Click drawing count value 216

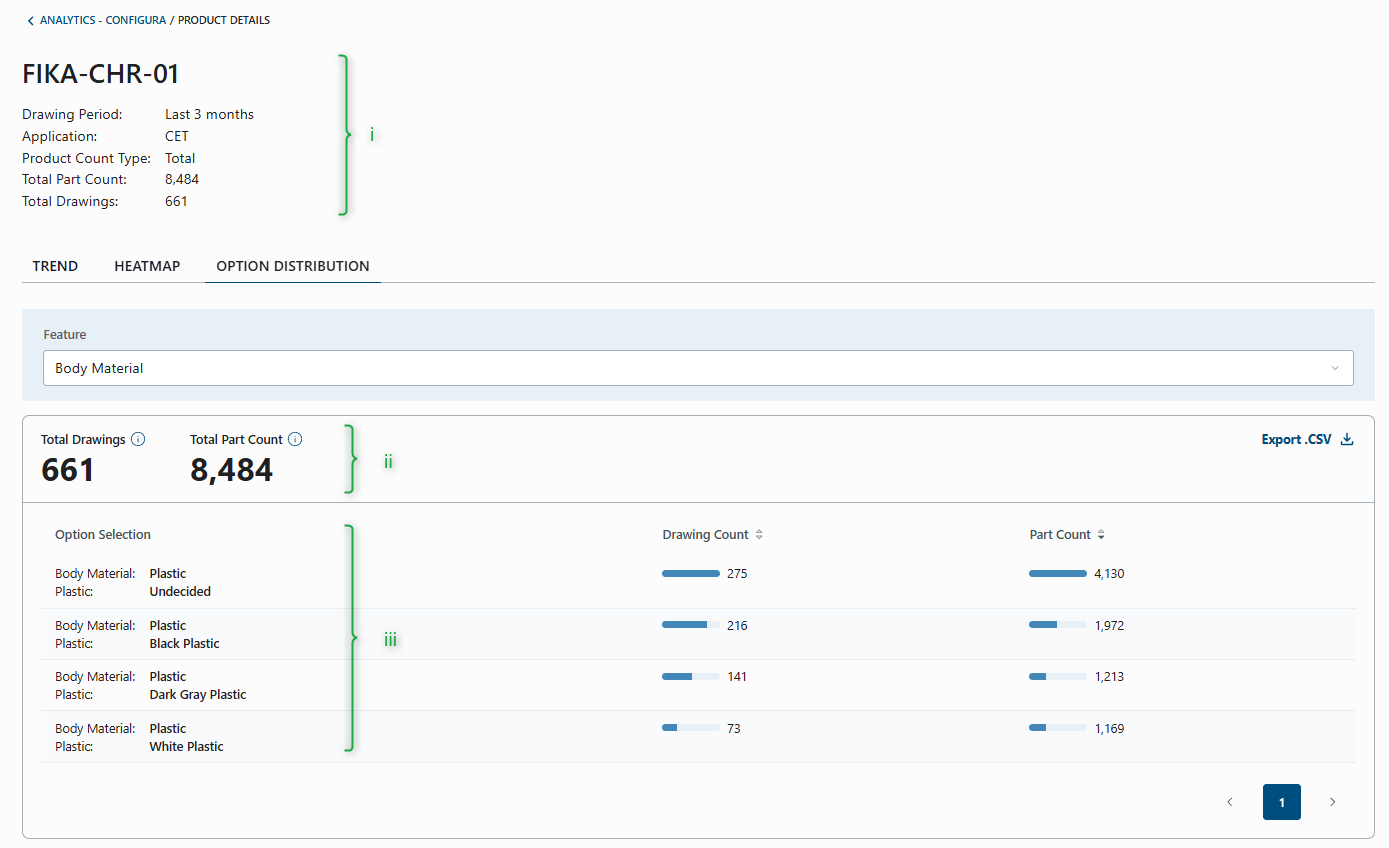tap(737, 626)
